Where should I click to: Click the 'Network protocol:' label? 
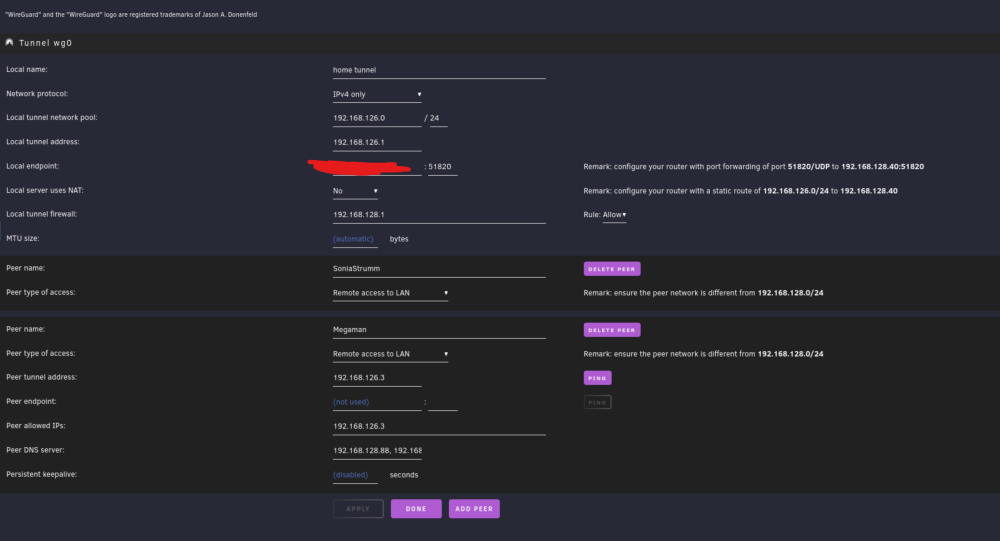click(37, 93)
